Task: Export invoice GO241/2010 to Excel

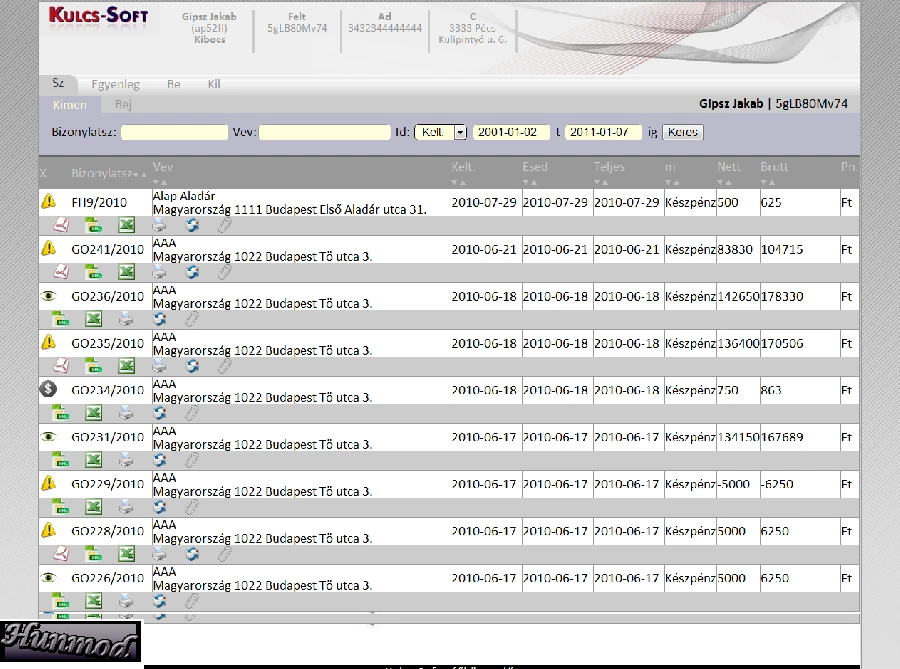Action: 126,272
